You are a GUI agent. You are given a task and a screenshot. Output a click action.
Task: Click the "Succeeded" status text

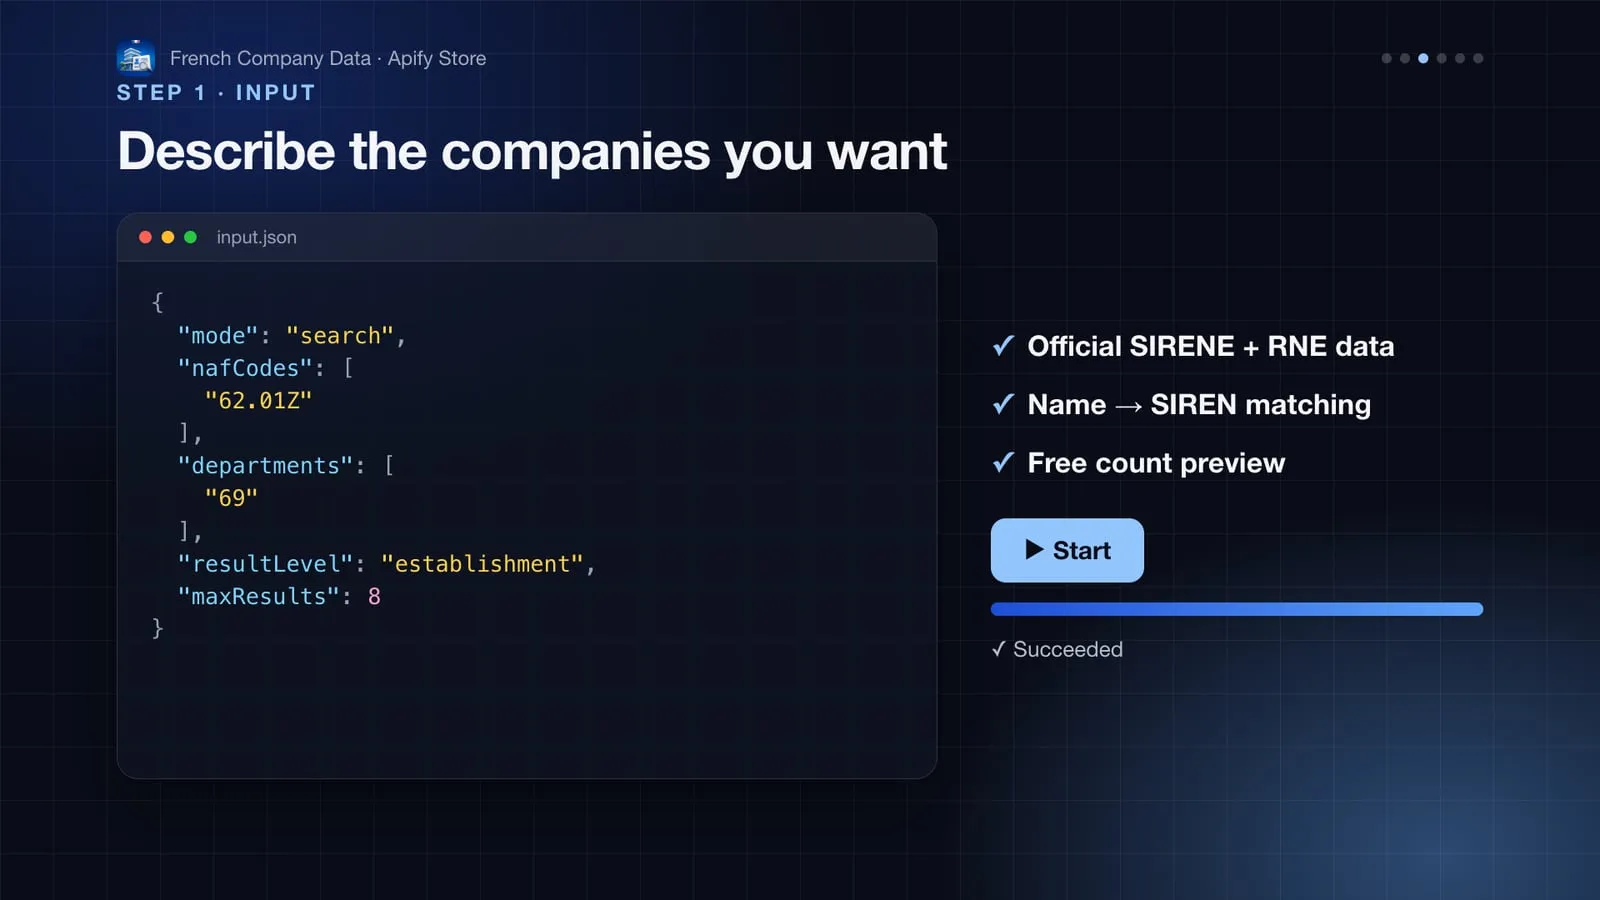click(1068, 649)
